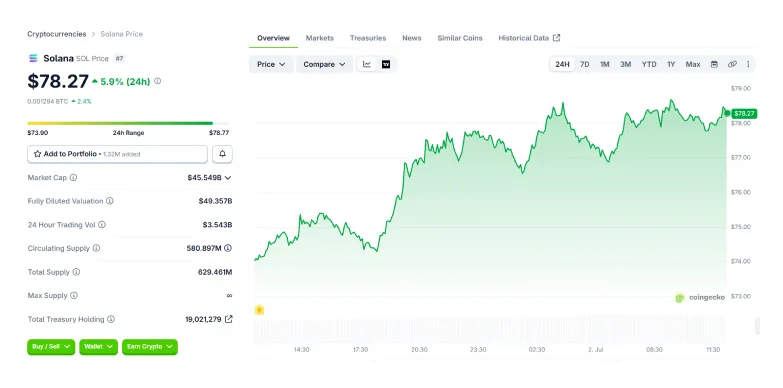Open the Price dropdown
The width and height of the screenshot is (783, 388).
click(x=271, y=64)
